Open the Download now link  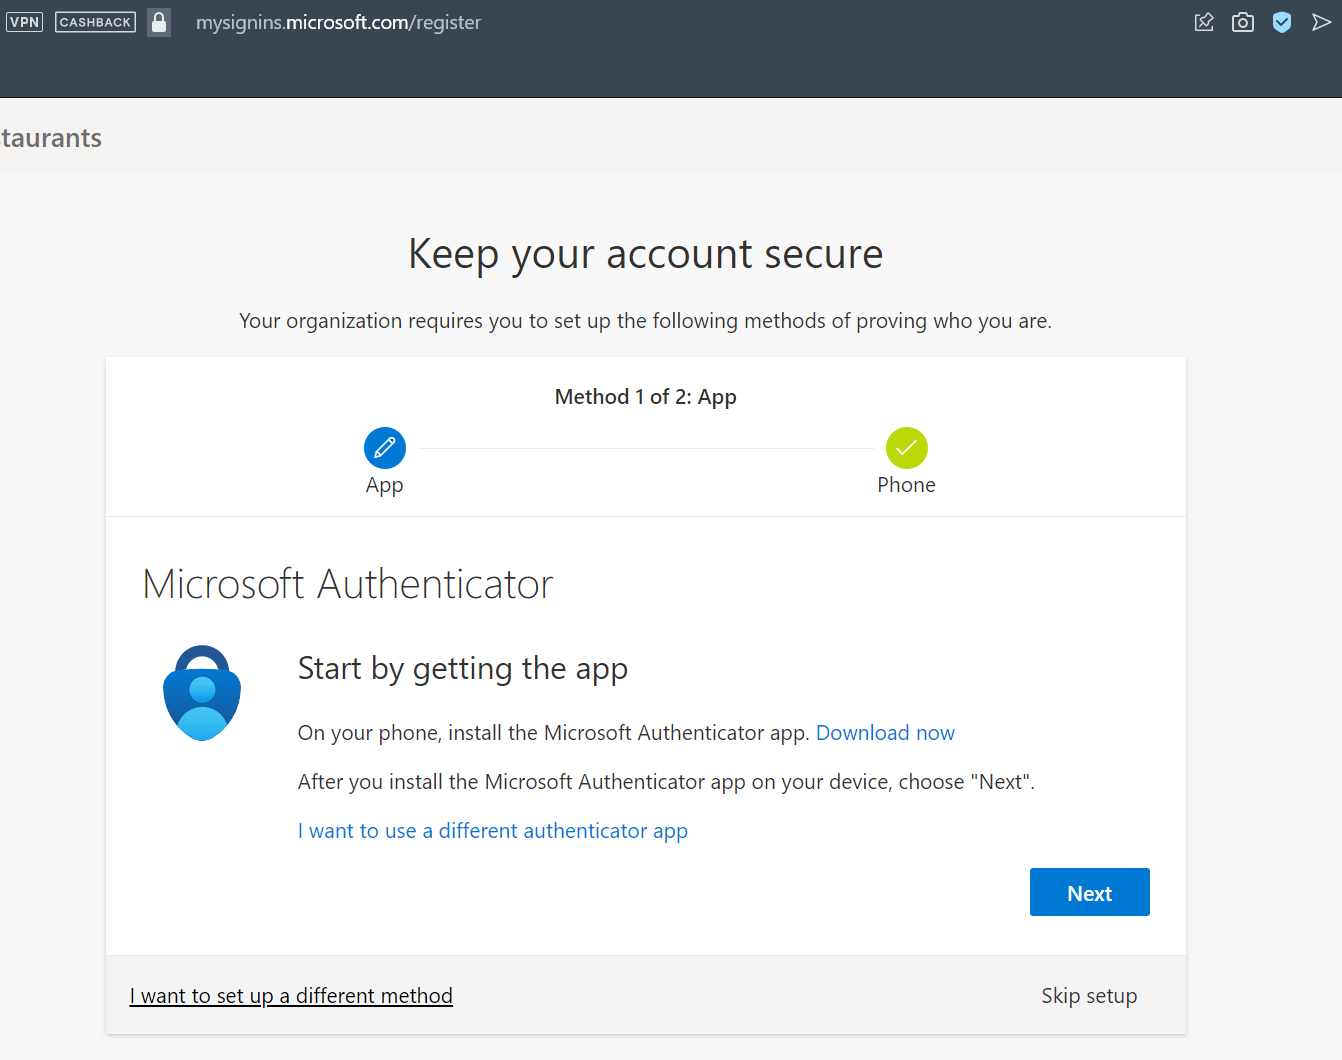(885, 733)
